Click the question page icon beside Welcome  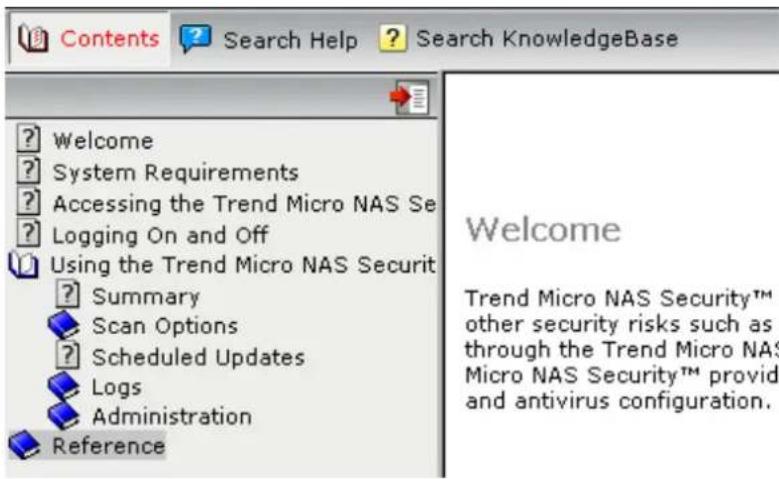[x=28, y=139]
